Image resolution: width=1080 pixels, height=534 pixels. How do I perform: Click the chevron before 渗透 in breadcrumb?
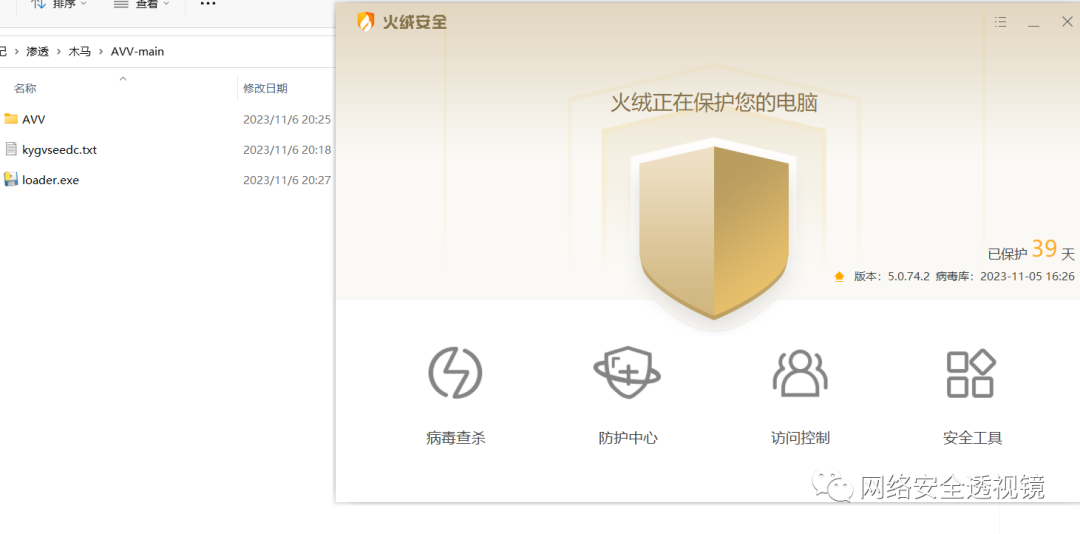click(17, 52)
